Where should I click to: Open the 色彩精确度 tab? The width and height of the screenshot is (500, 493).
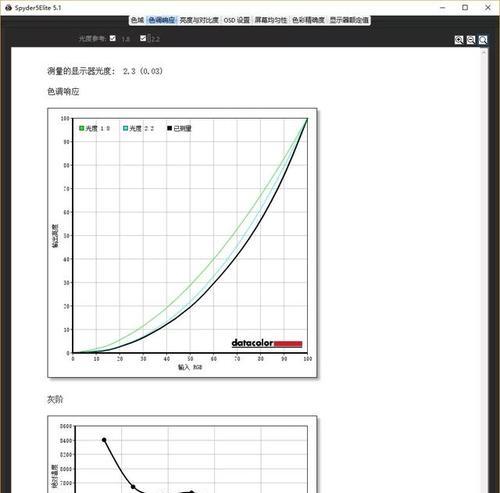pos(308,20)
